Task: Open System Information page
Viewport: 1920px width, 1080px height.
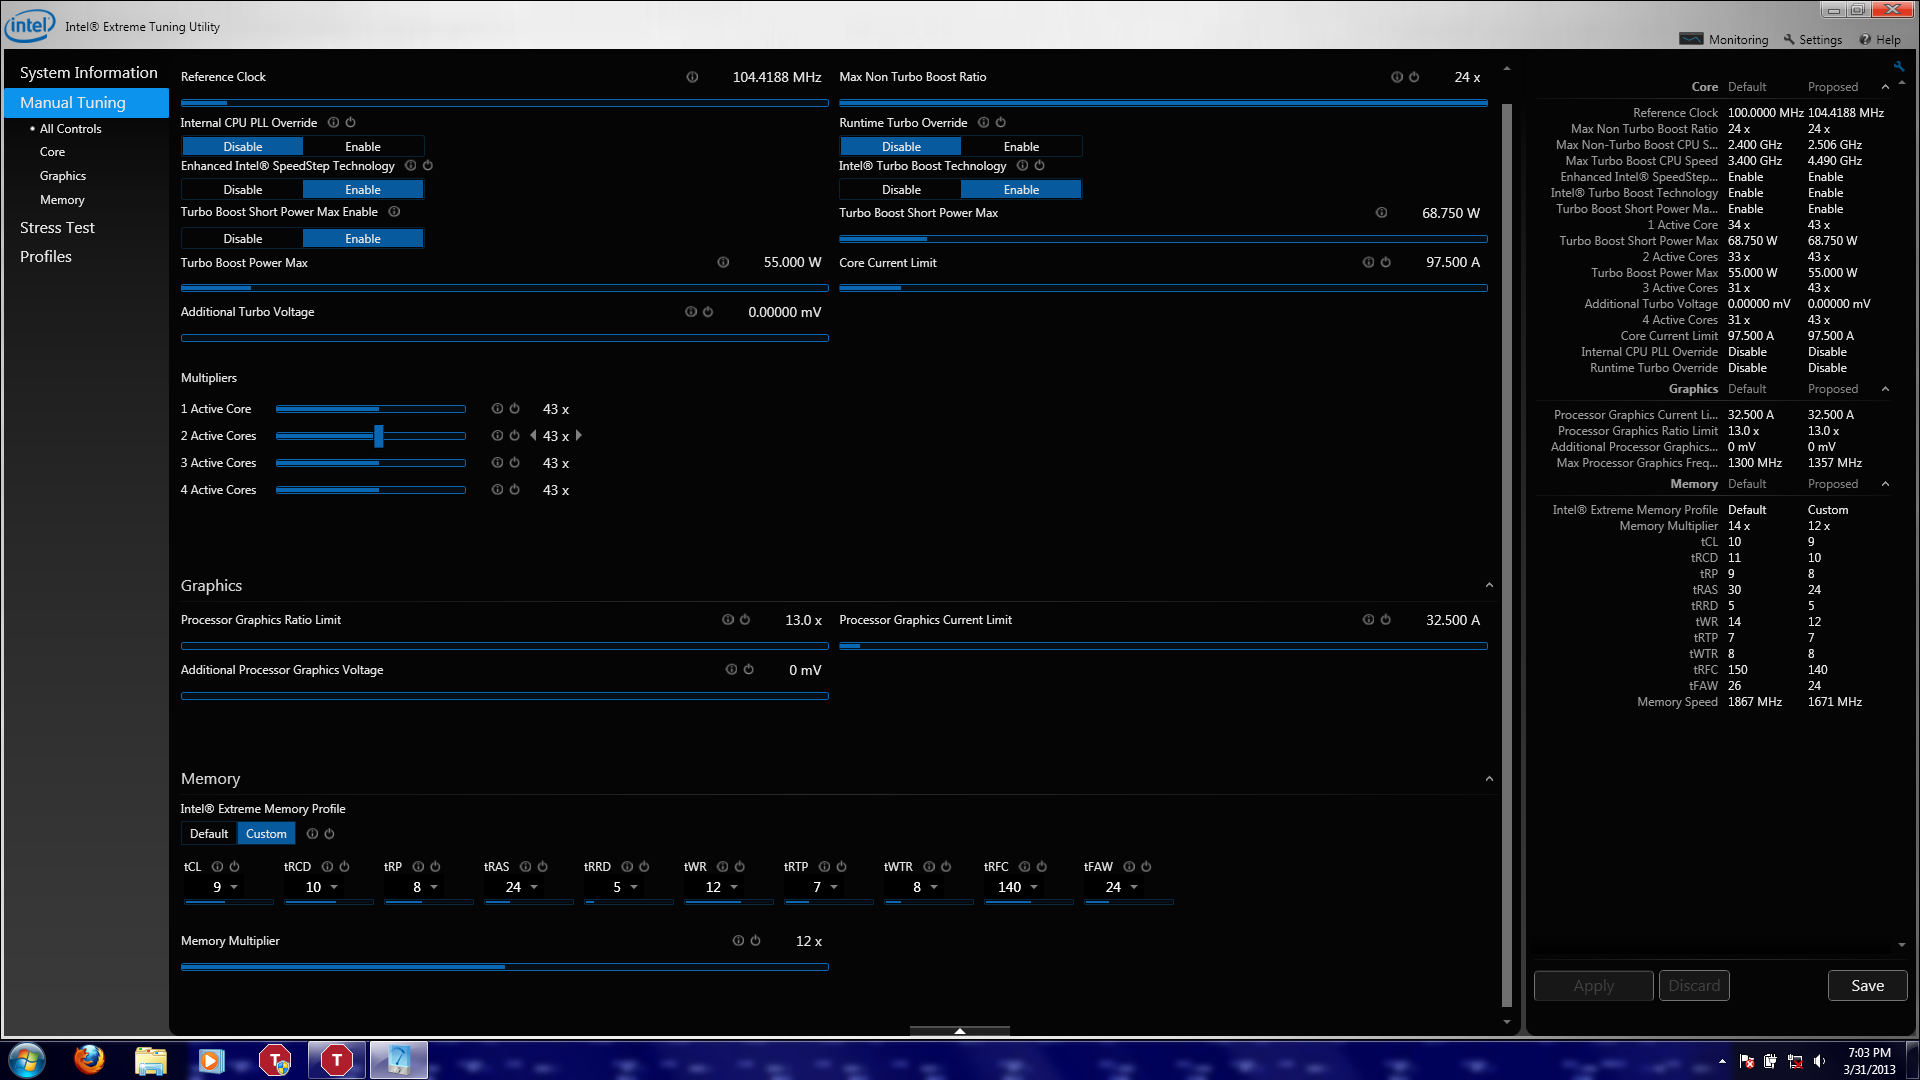Action: pyautogui.click(x=88, y=73)
